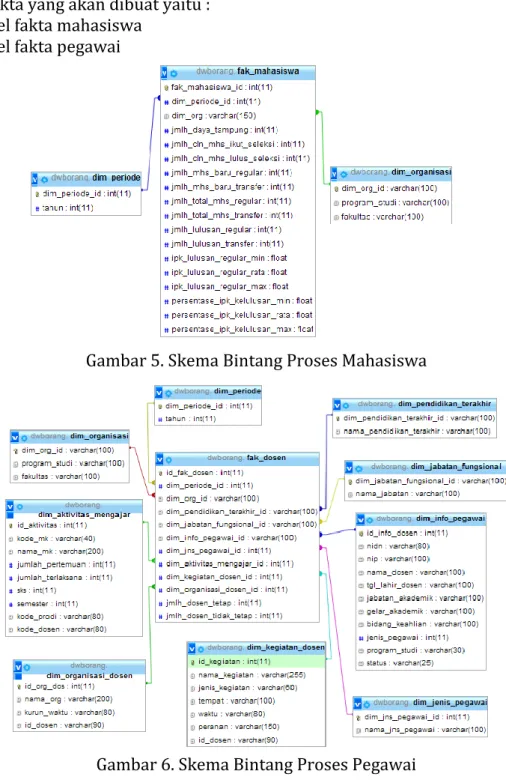506x780 pixels.
Task: Select the 'nama_jns_pegawai' column row
Action: 421,730
